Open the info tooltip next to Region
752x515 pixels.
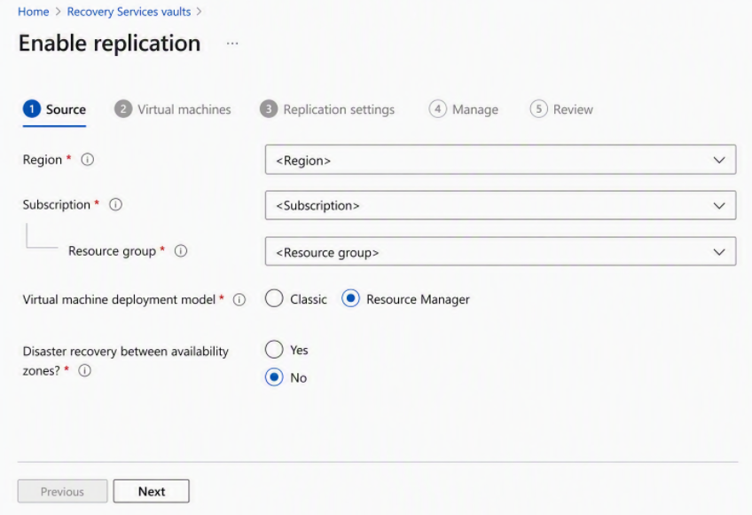coord(87,159)
